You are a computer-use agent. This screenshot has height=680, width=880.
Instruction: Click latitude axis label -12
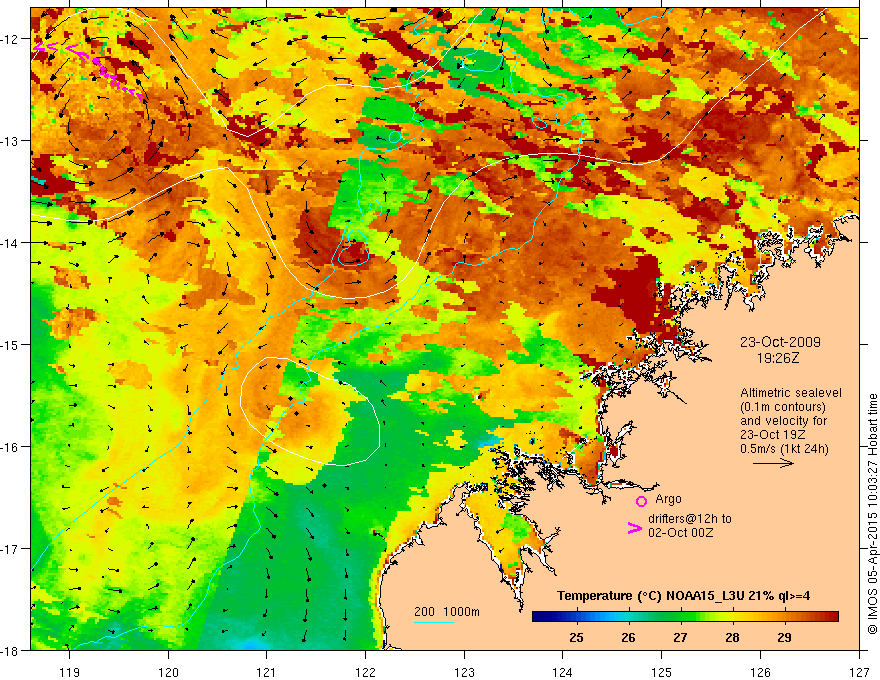(x=11, y=39)
